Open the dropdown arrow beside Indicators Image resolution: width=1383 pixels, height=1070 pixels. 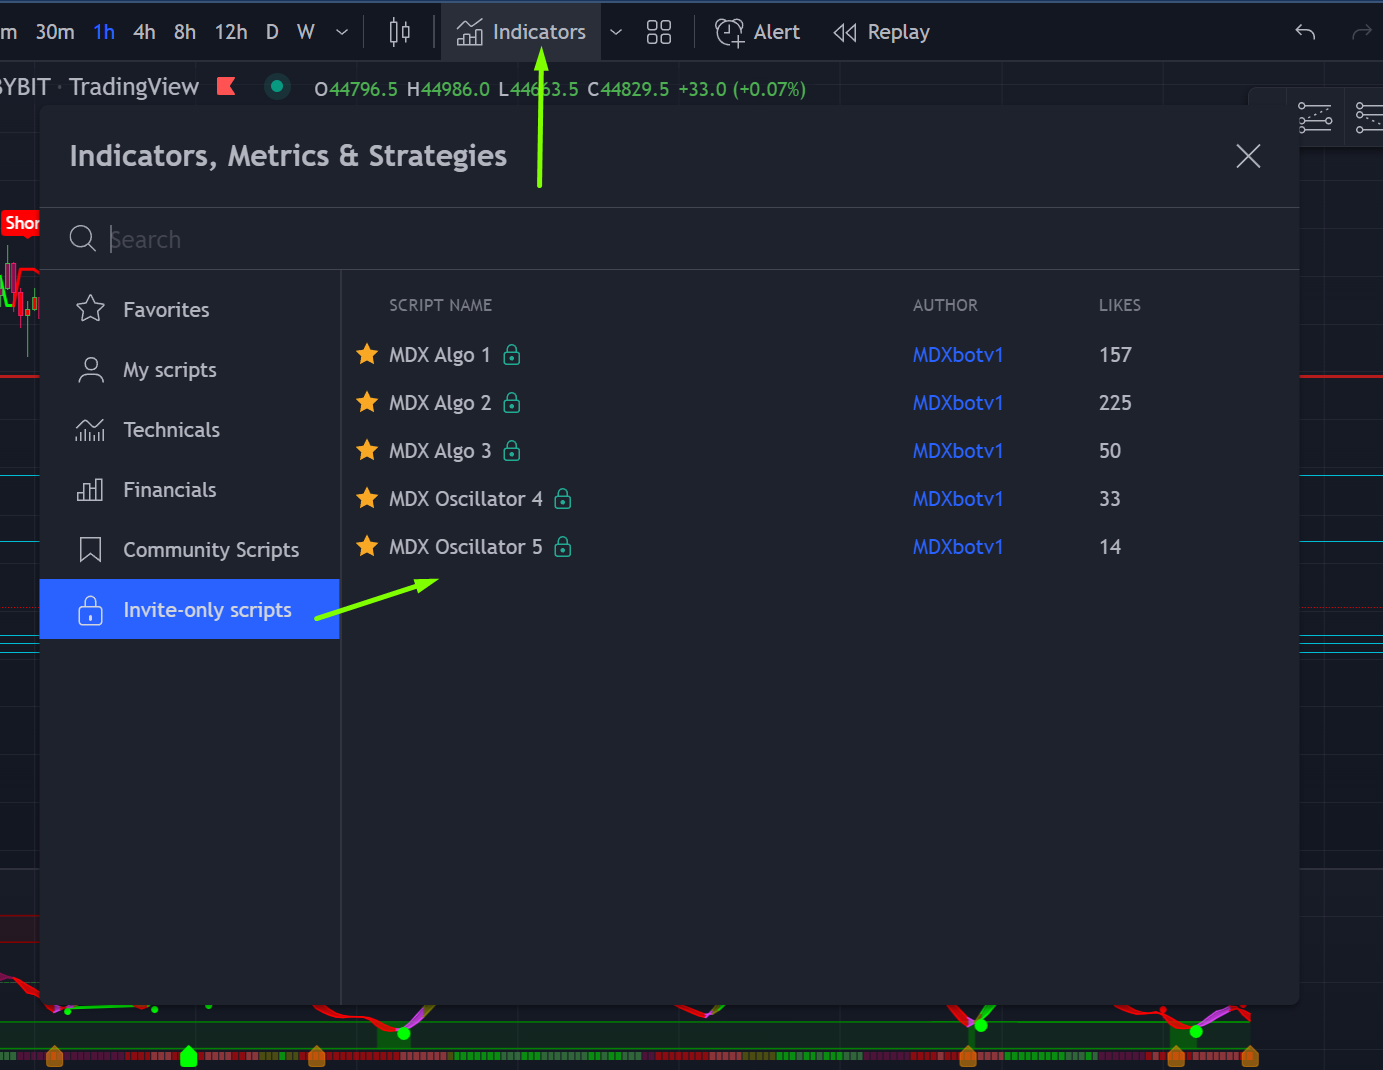(x=616, y=31)
